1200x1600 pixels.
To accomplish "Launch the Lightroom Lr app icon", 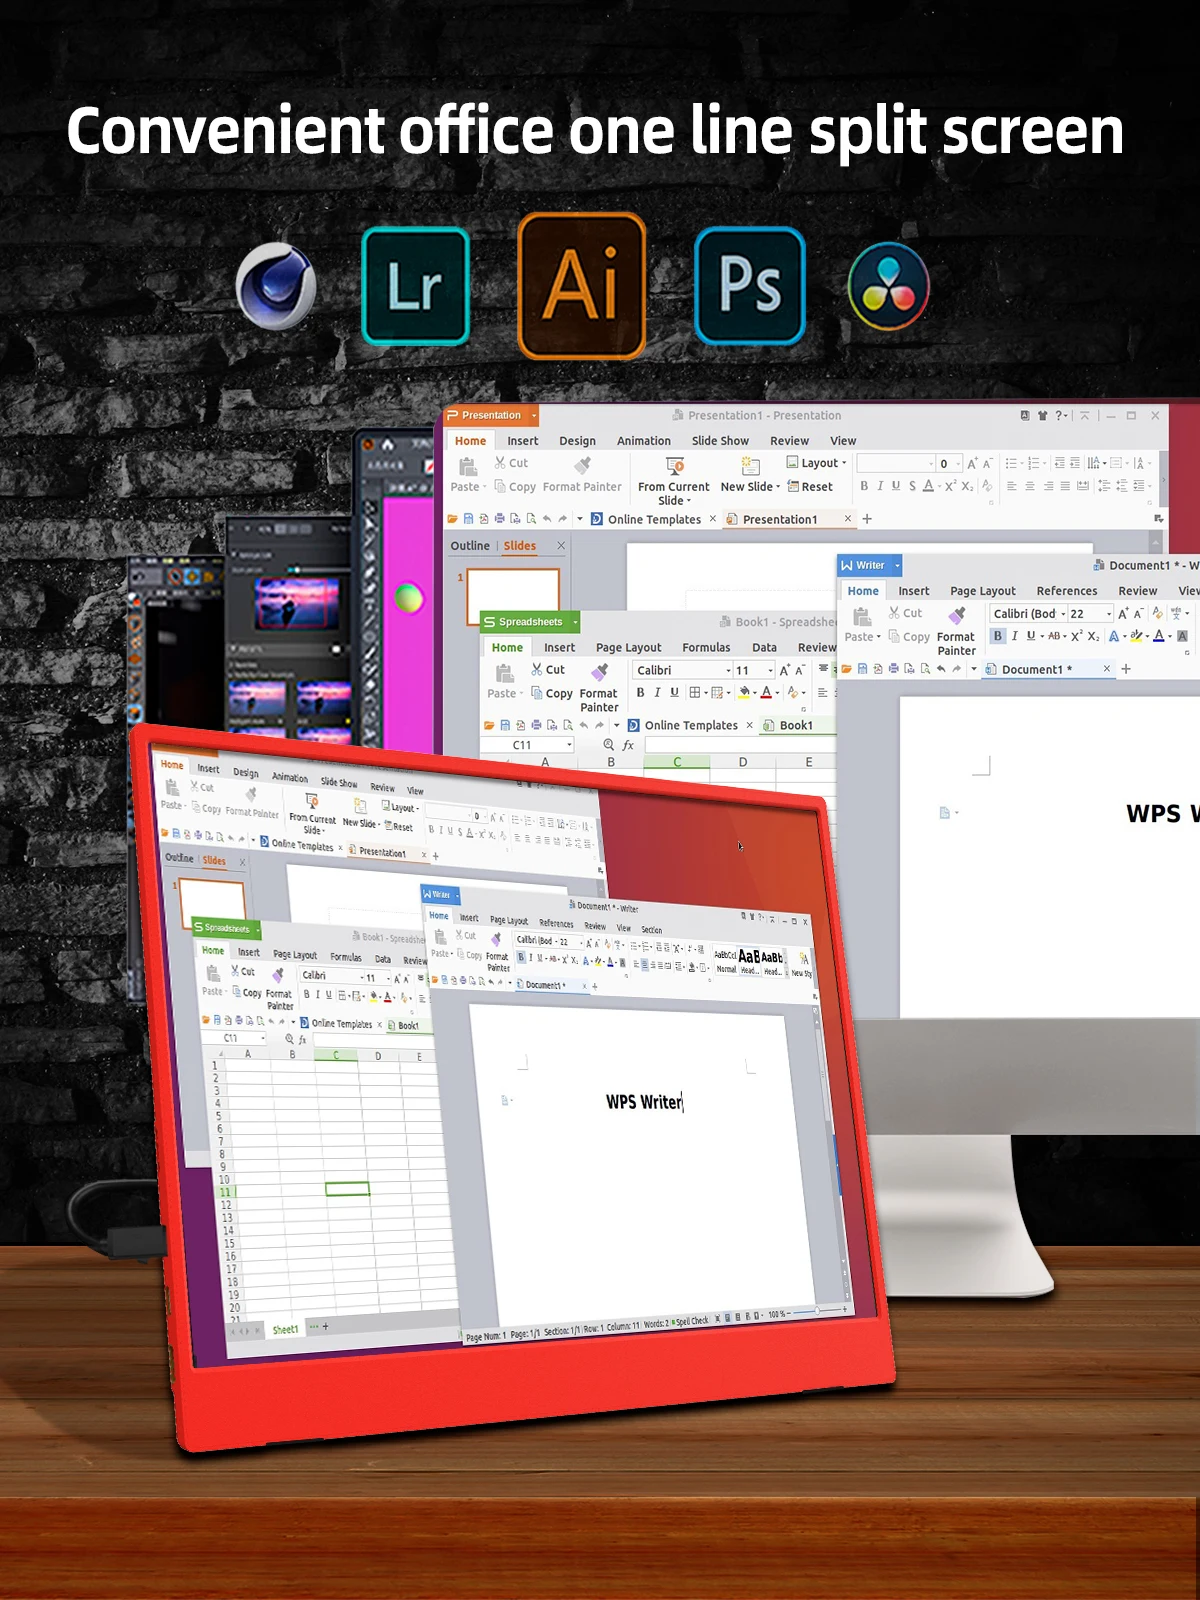I will click(x=415, y=286).
